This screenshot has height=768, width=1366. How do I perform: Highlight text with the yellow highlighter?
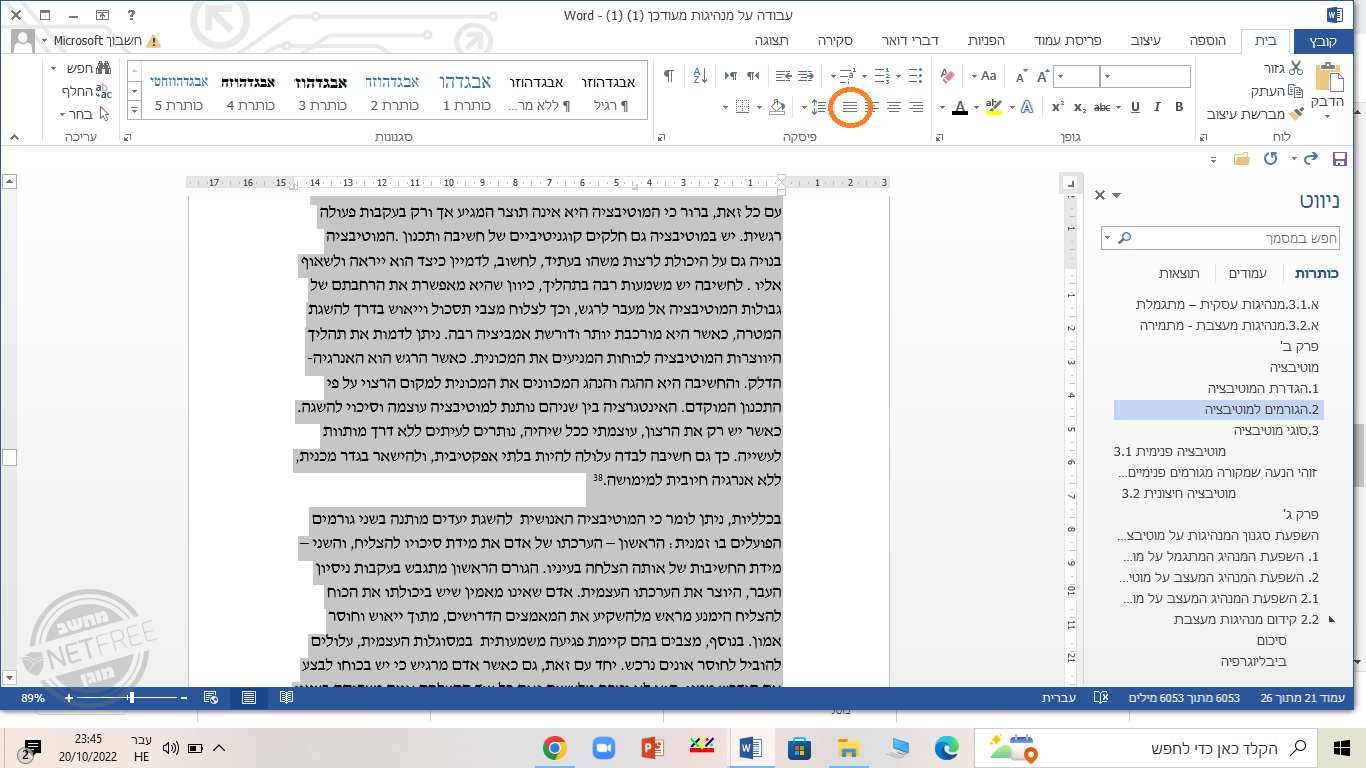[992, 108]
